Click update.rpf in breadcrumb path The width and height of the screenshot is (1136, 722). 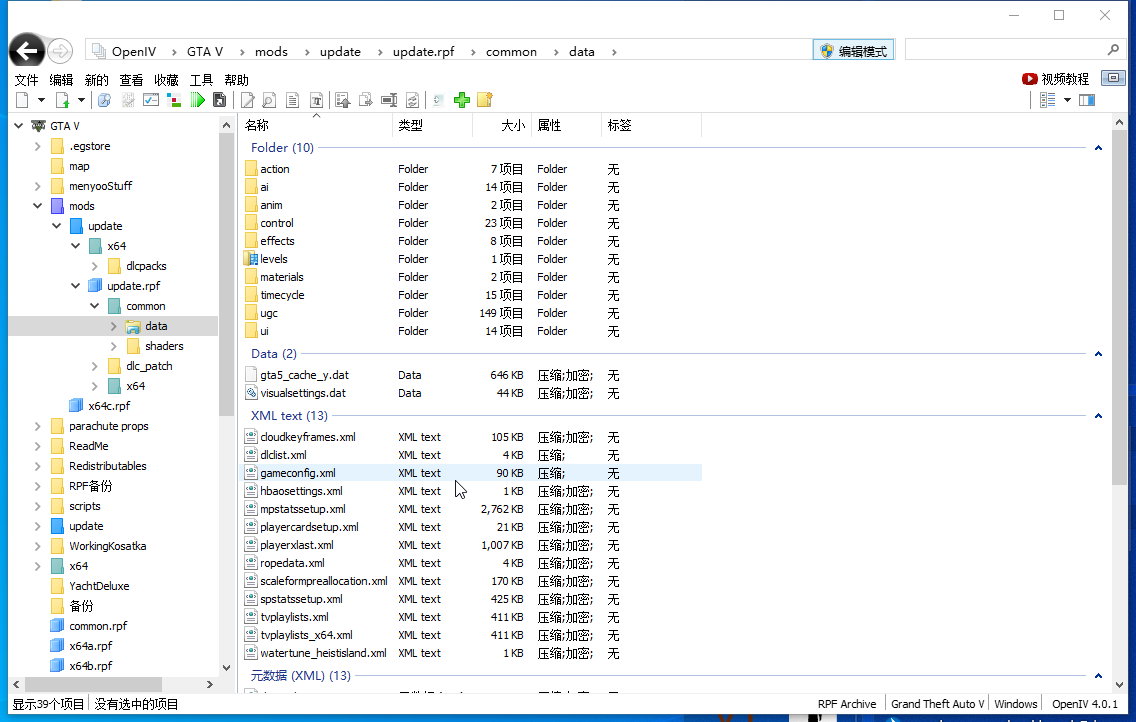[x=424, y=51]
